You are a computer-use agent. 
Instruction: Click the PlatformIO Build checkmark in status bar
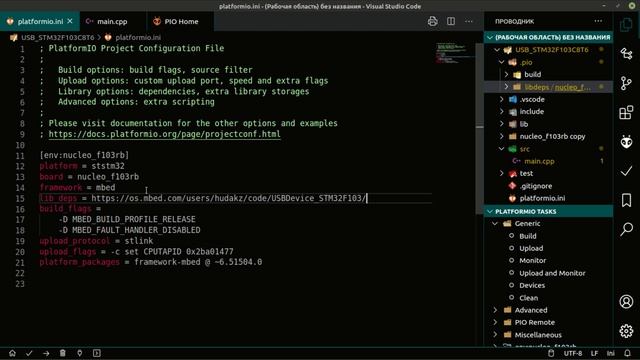(x=29, y=353)
